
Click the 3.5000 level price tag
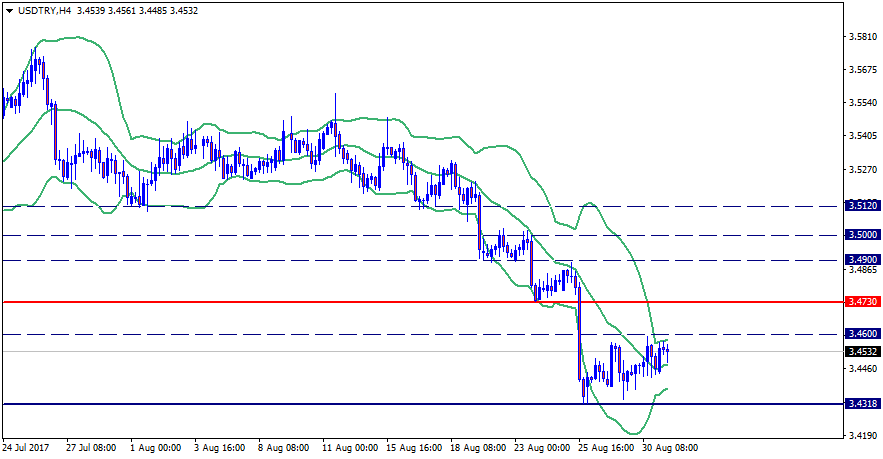[861, 235]
